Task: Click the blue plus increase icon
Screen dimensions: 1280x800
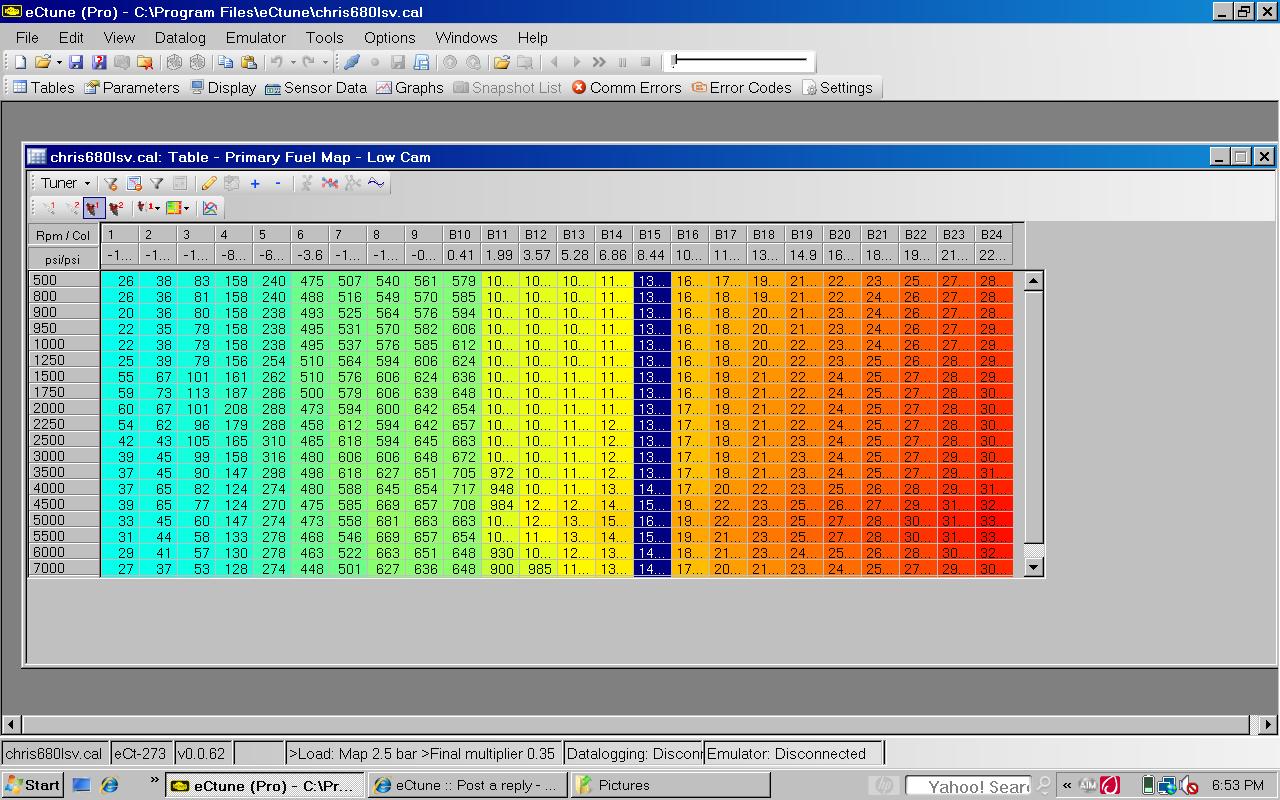Action: (255, 183)
